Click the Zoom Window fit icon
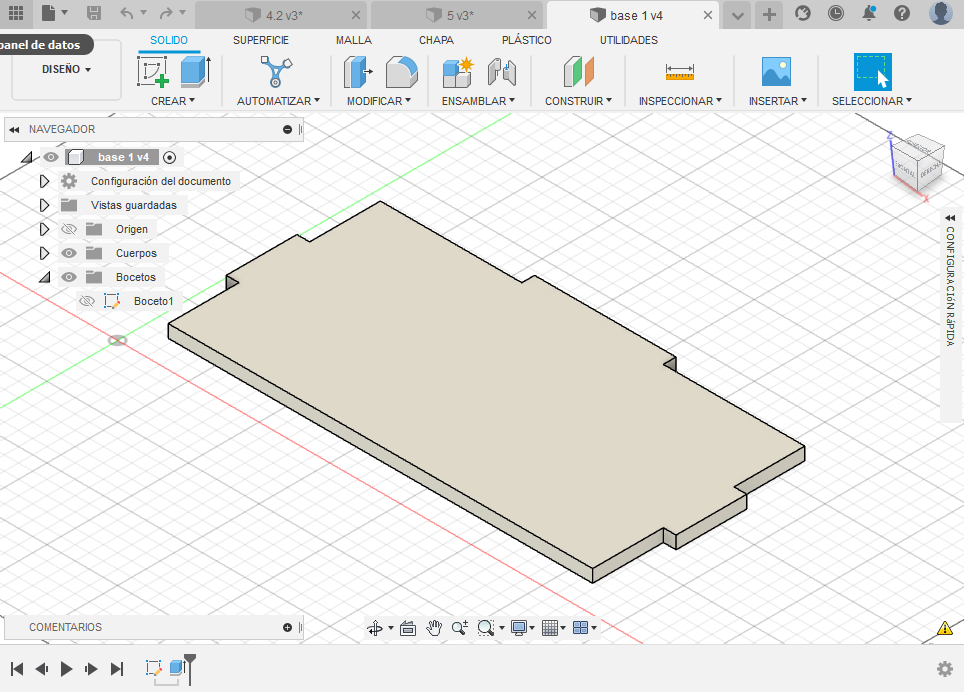 [486, 627]
